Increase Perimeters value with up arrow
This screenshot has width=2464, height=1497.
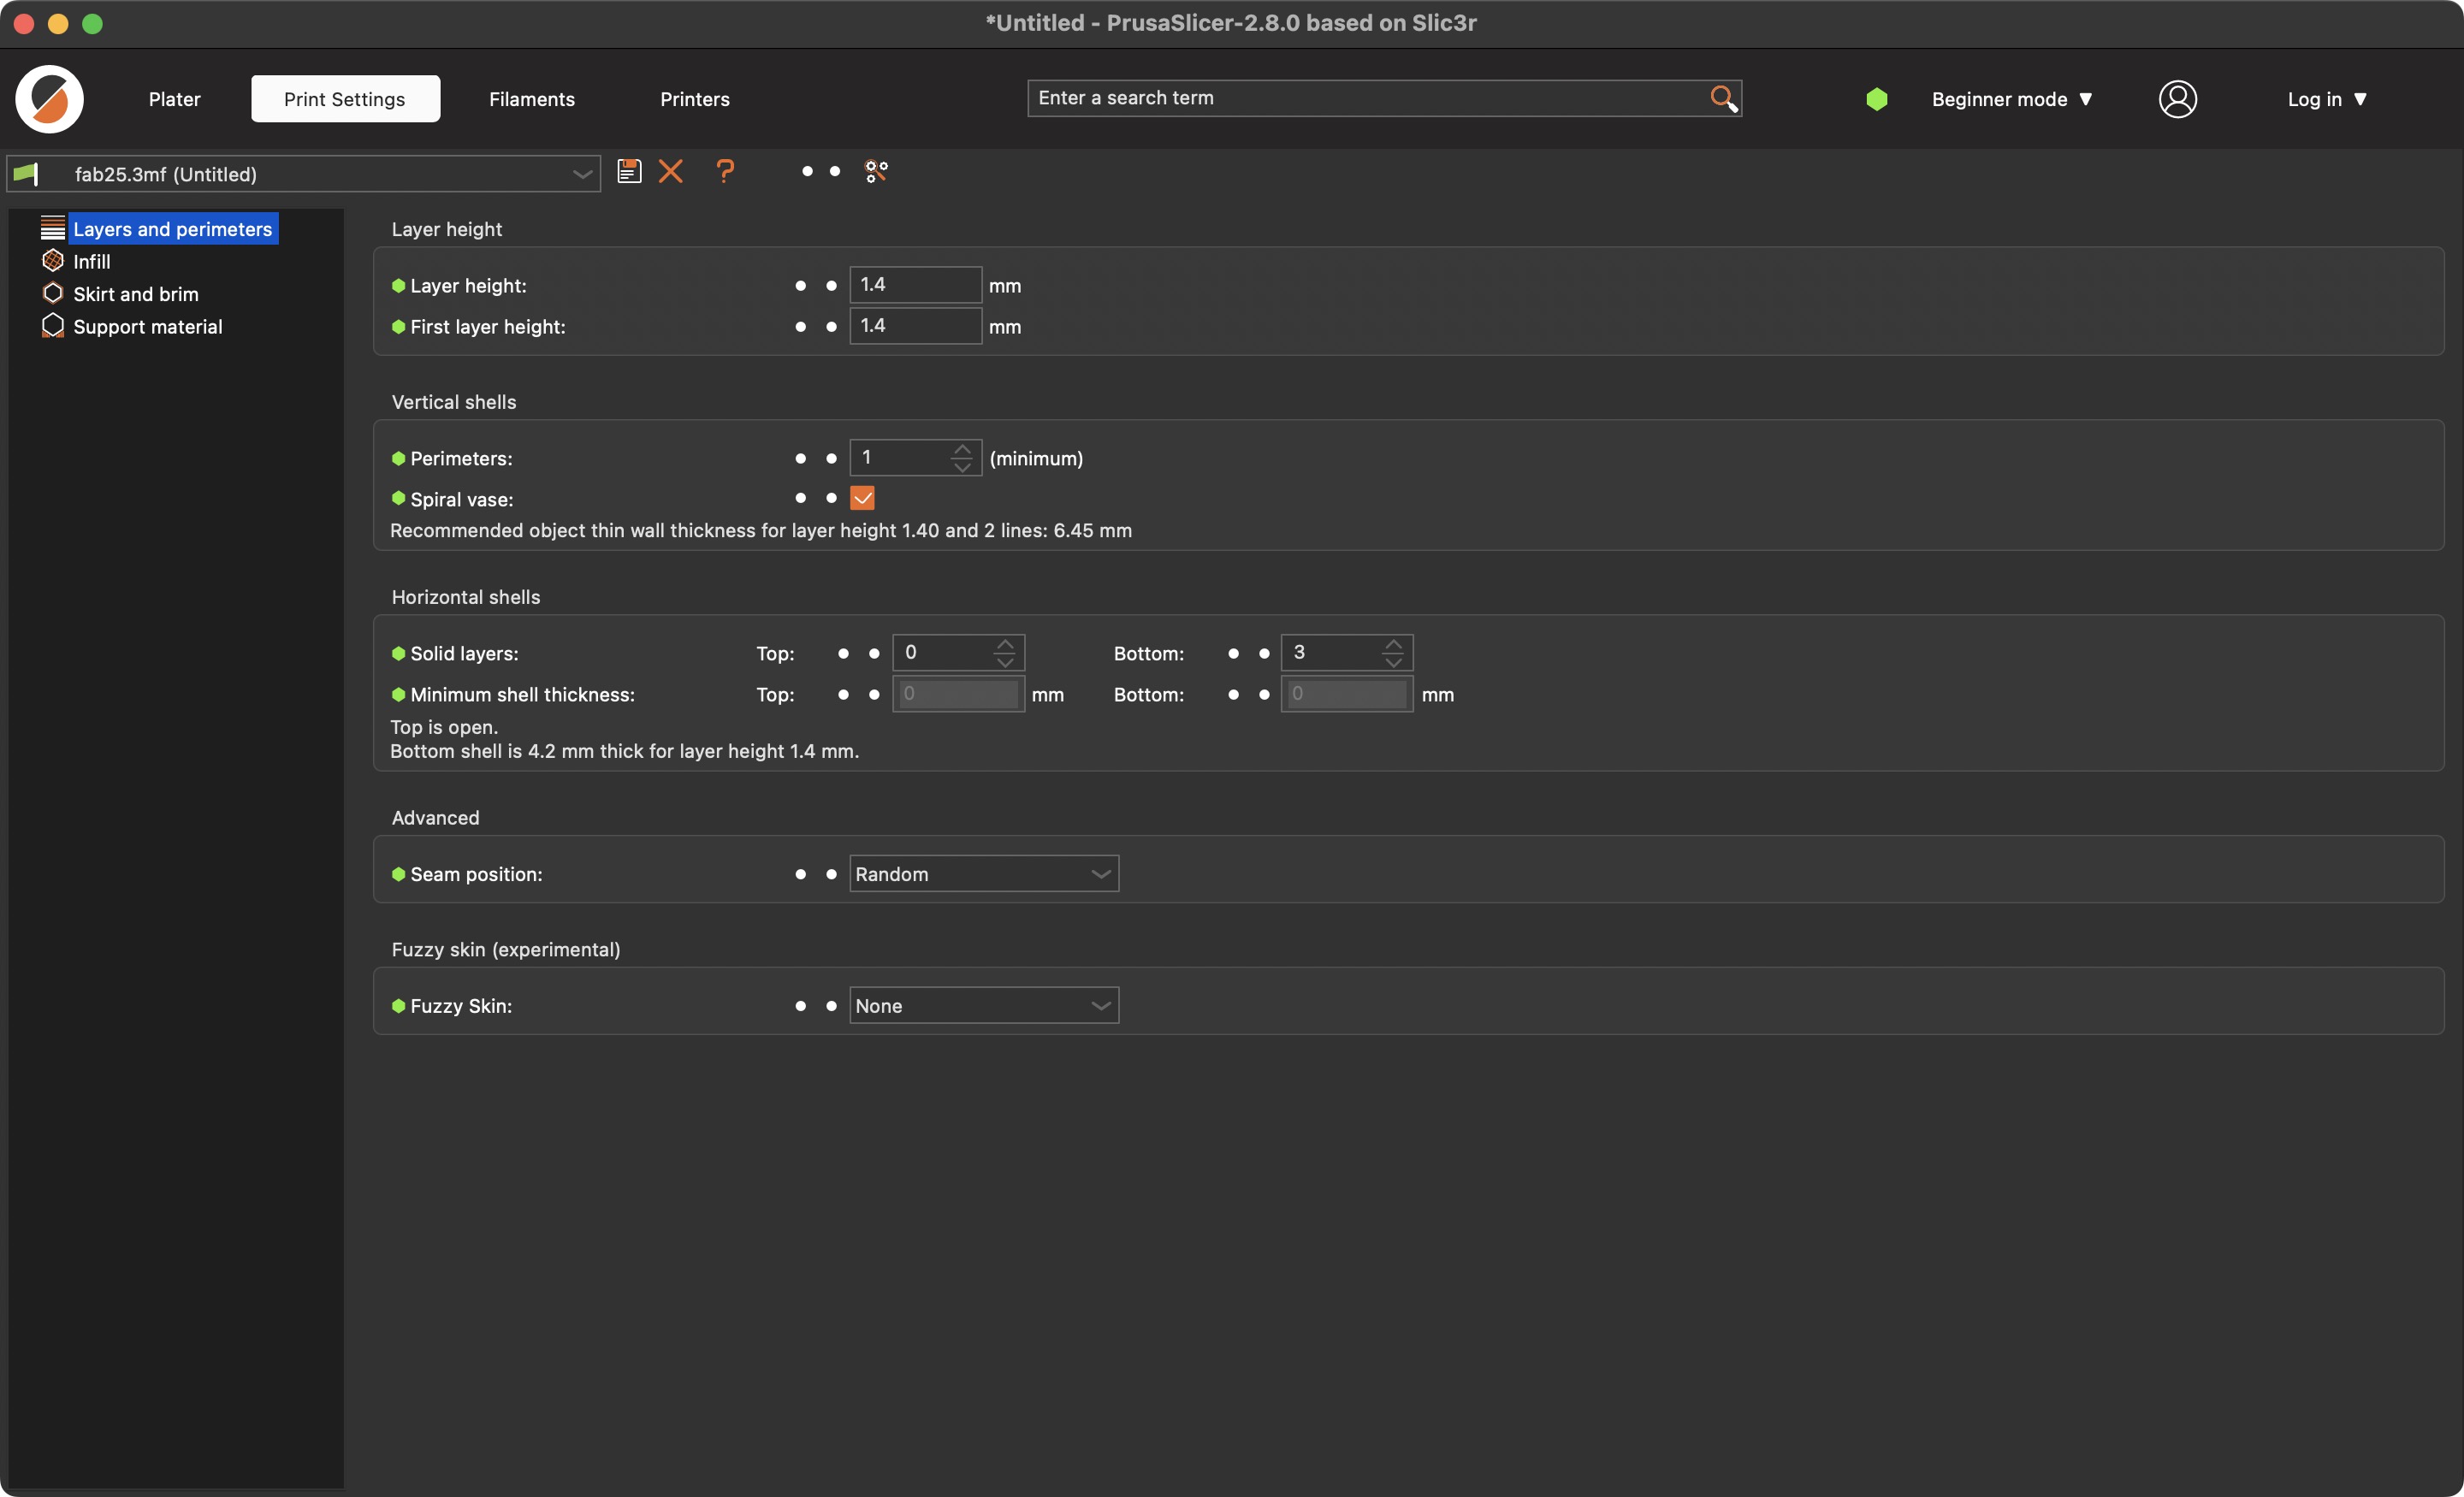[x=962, y=449]
